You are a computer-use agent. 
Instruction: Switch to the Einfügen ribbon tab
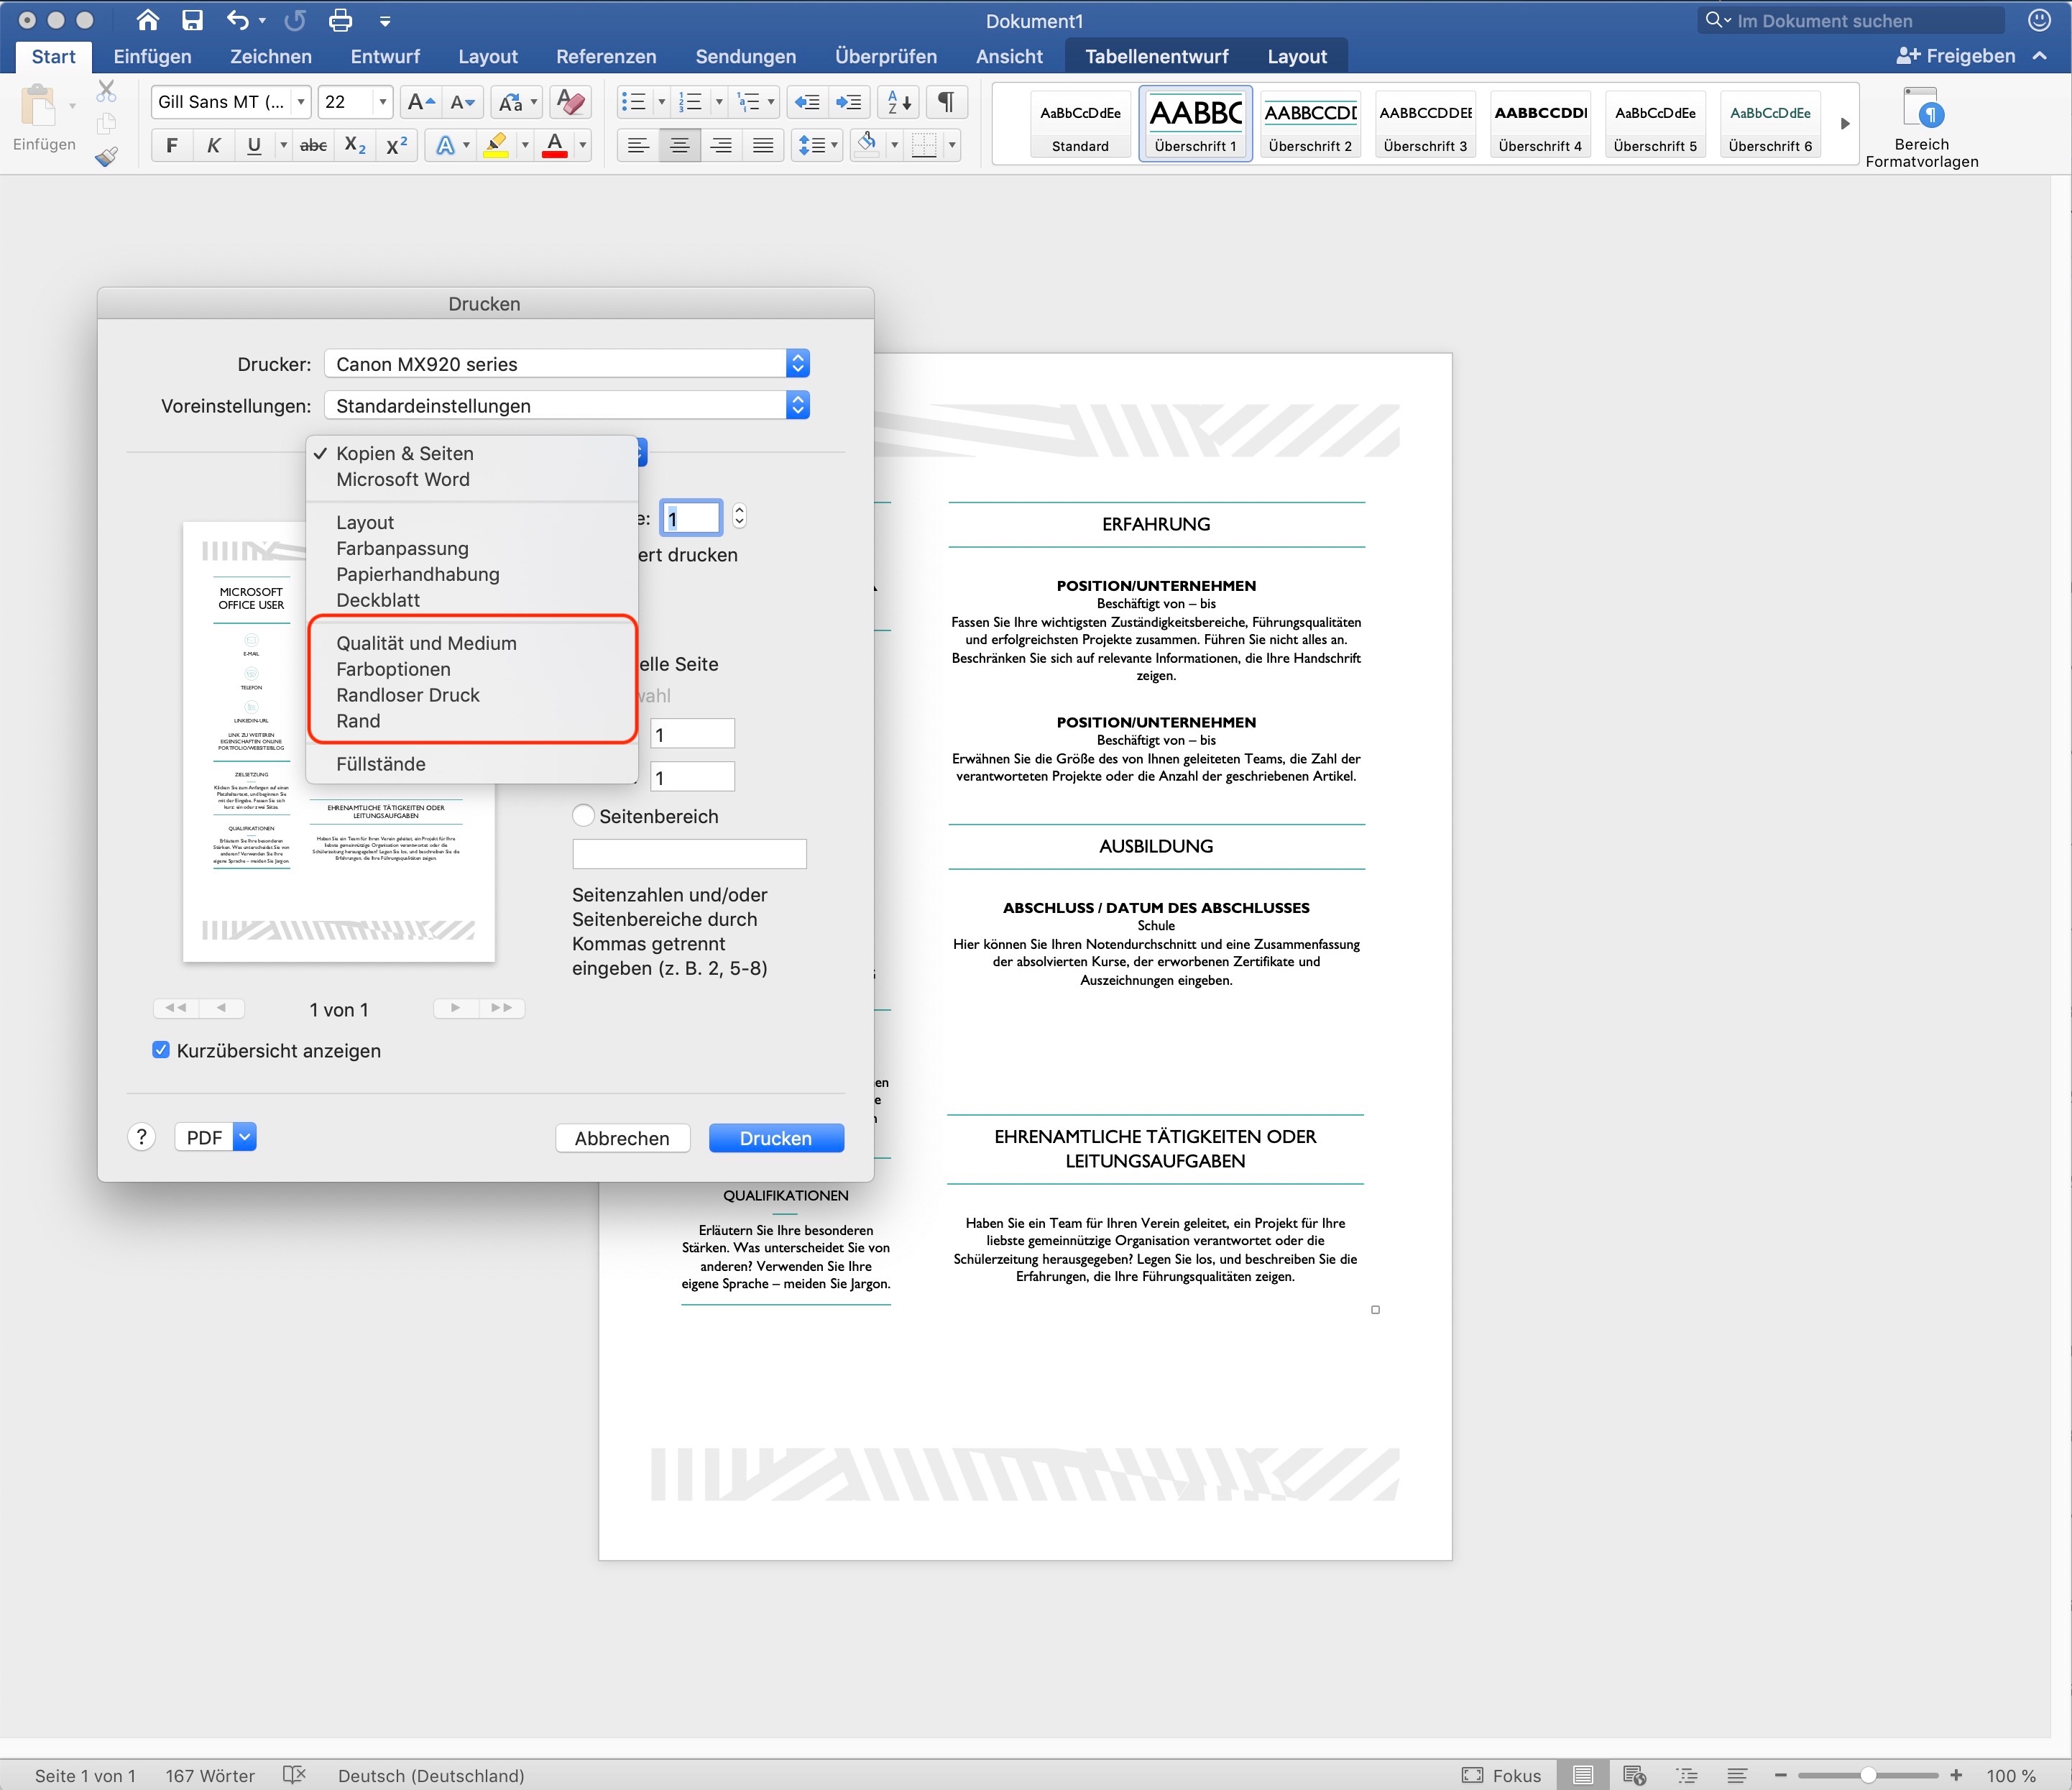[x=152, y=57]
